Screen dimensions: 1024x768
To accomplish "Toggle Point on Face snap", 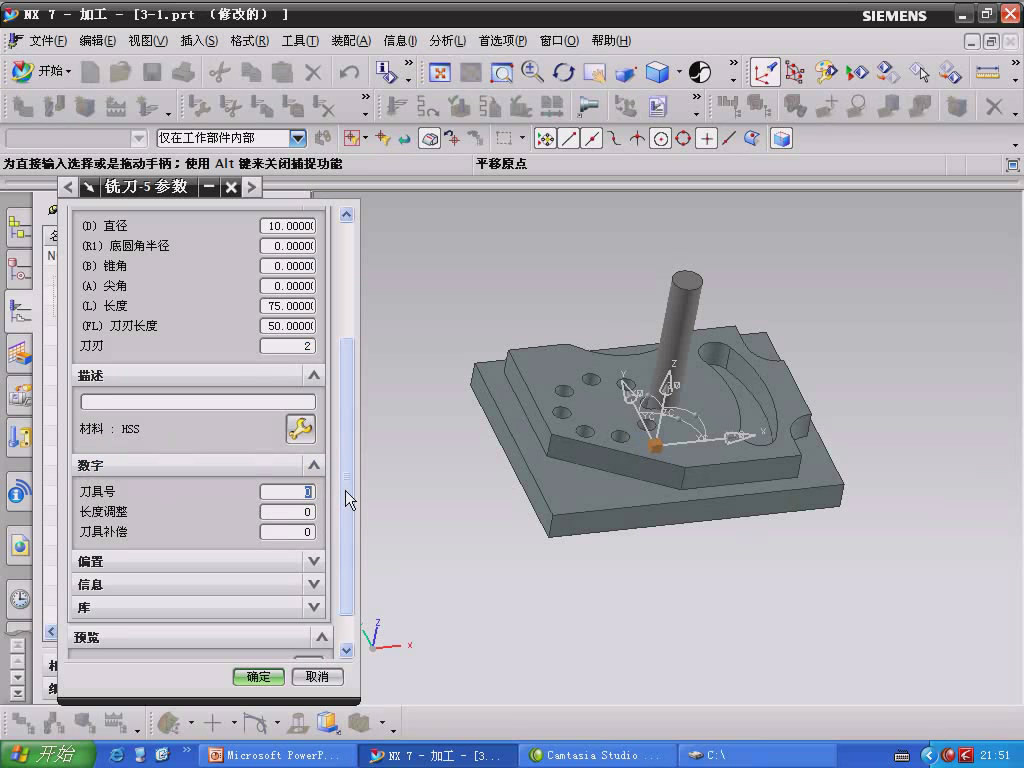I will (752, 138).
